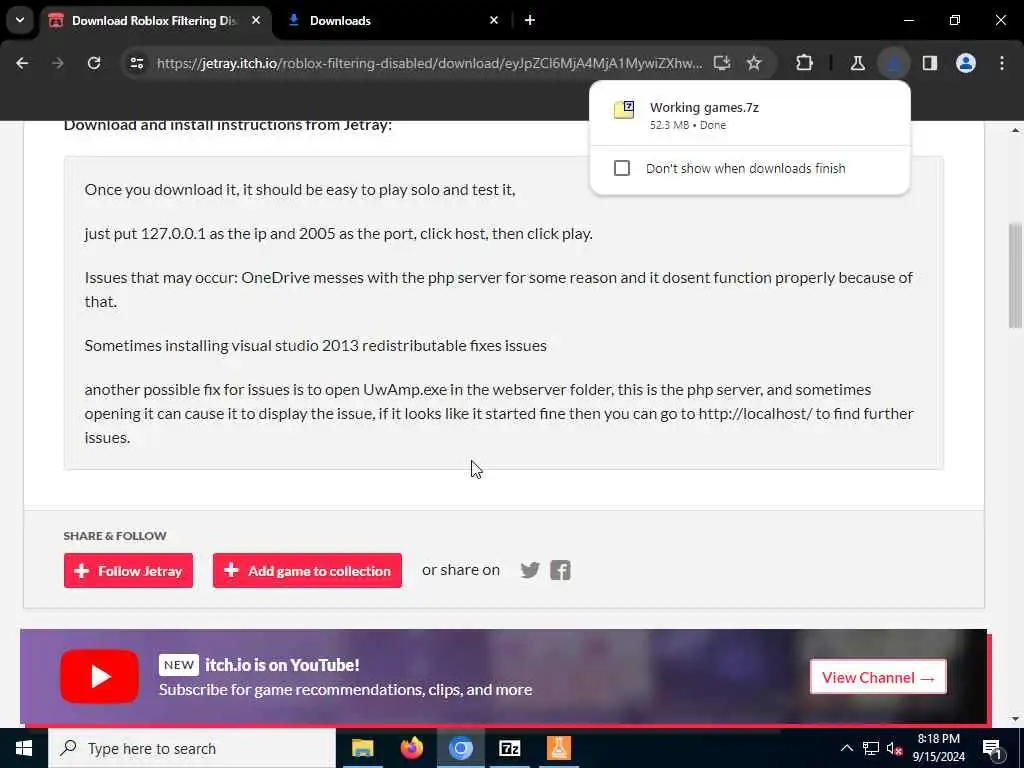
Task: Click the Follow Jetray button
Action: point(129,571)
